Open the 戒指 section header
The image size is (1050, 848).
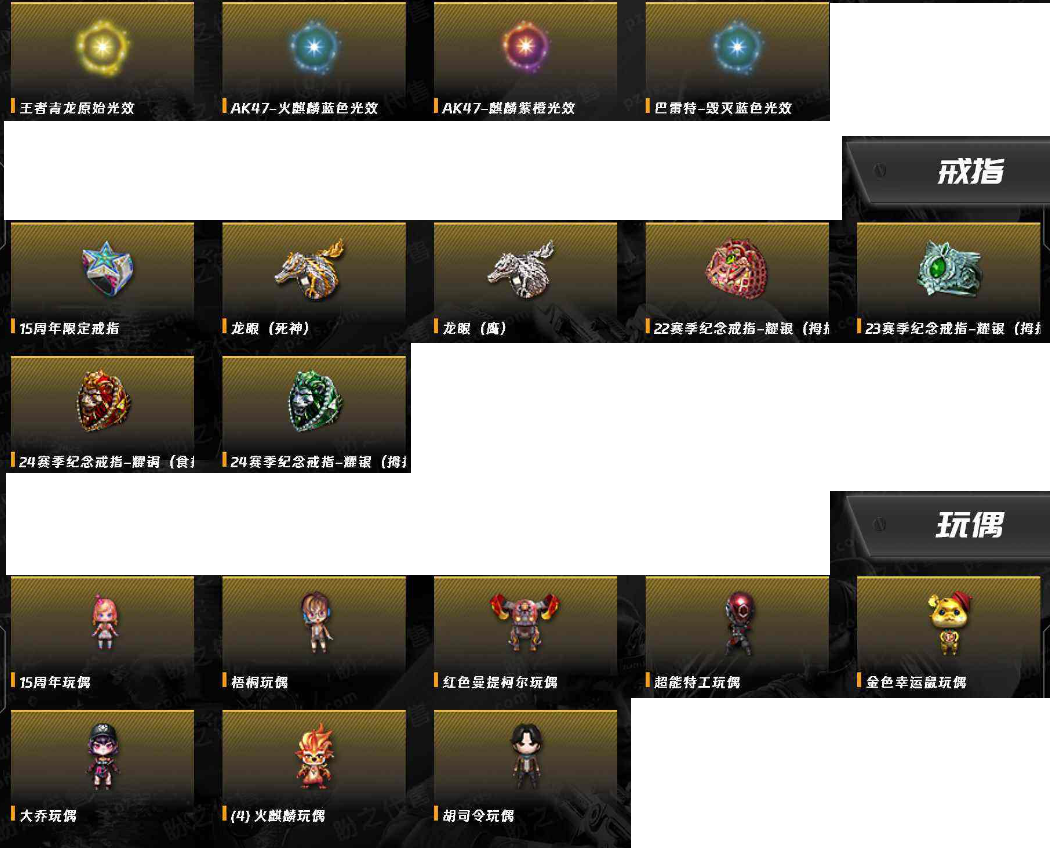(x=970, y=171)
